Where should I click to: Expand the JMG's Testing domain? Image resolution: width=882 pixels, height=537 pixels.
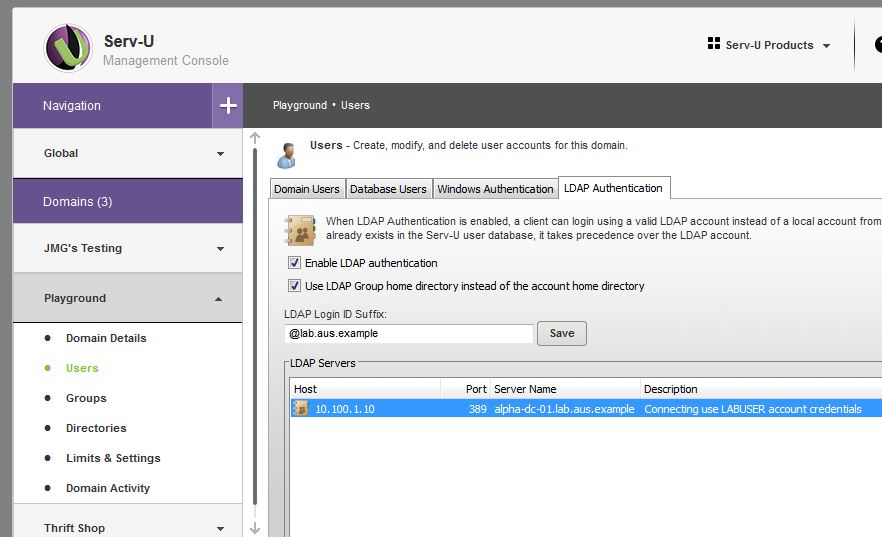coord(128,249)
